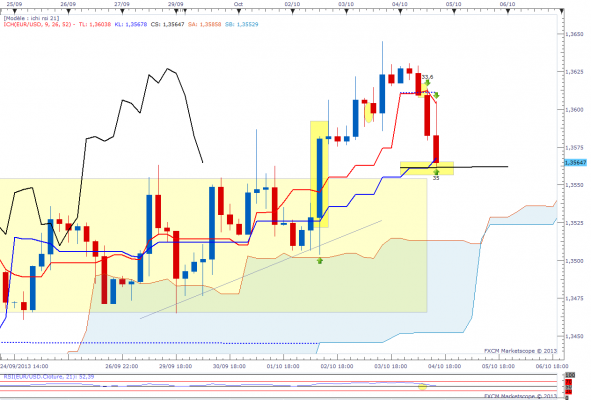Select the black horizontal support line
Viewport: 591px width, 400px height.
(454, 167)
